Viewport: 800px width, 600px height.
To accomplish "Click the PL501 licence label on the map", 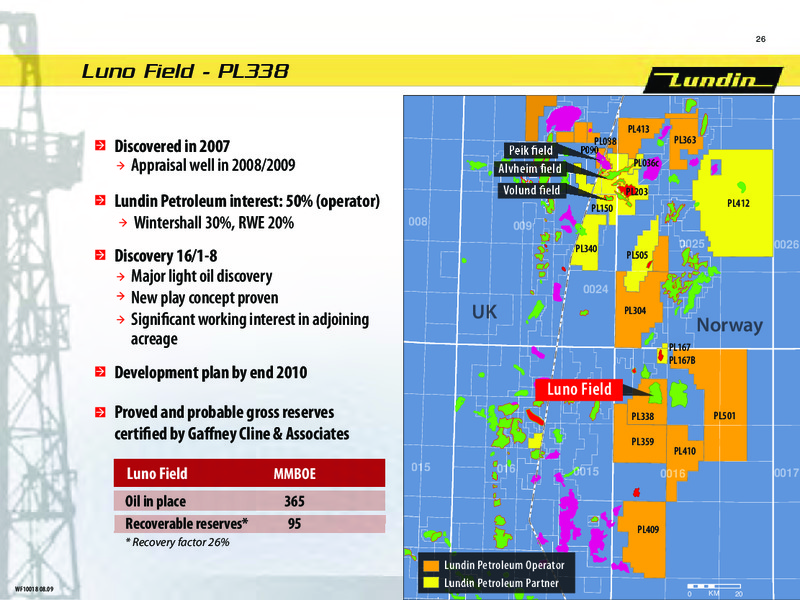I will pos(724,416).
